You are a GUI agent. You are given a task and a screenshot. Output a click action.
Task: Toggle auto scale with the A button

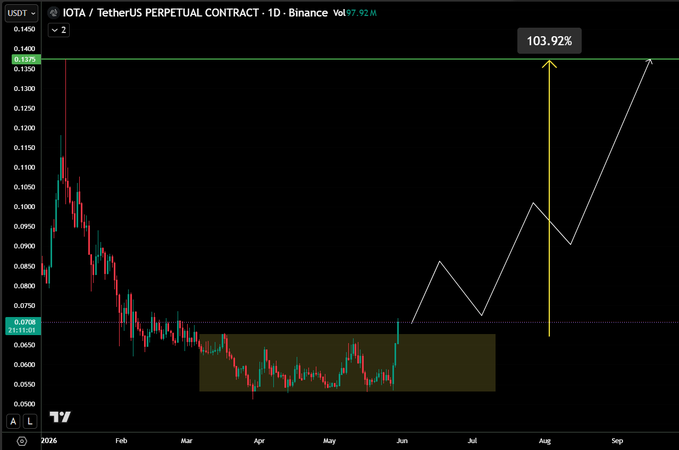click(x=13, y=421)
